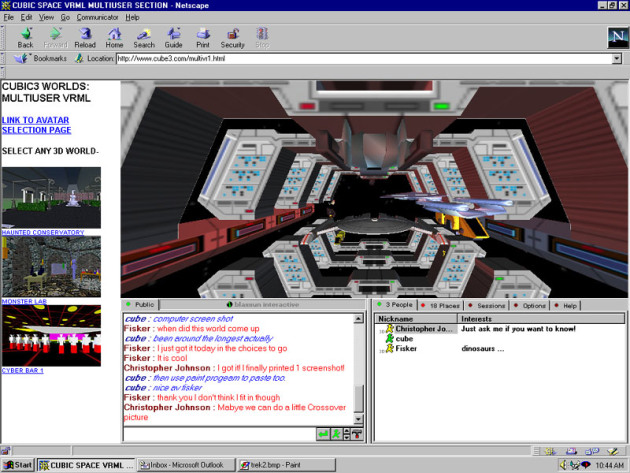This screenshot has width=630, height=473.
Task: Open the Monster Lab link
Action: coord(24,301)
